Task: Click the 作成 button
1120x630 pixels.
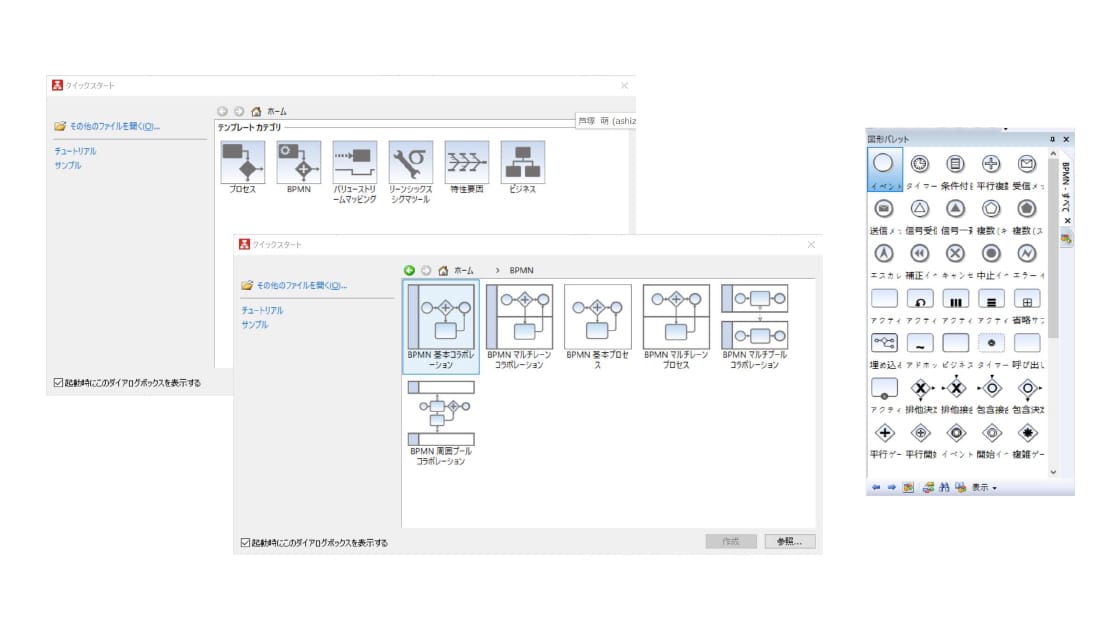Action: pyautogui.click(x=731, y=541)
